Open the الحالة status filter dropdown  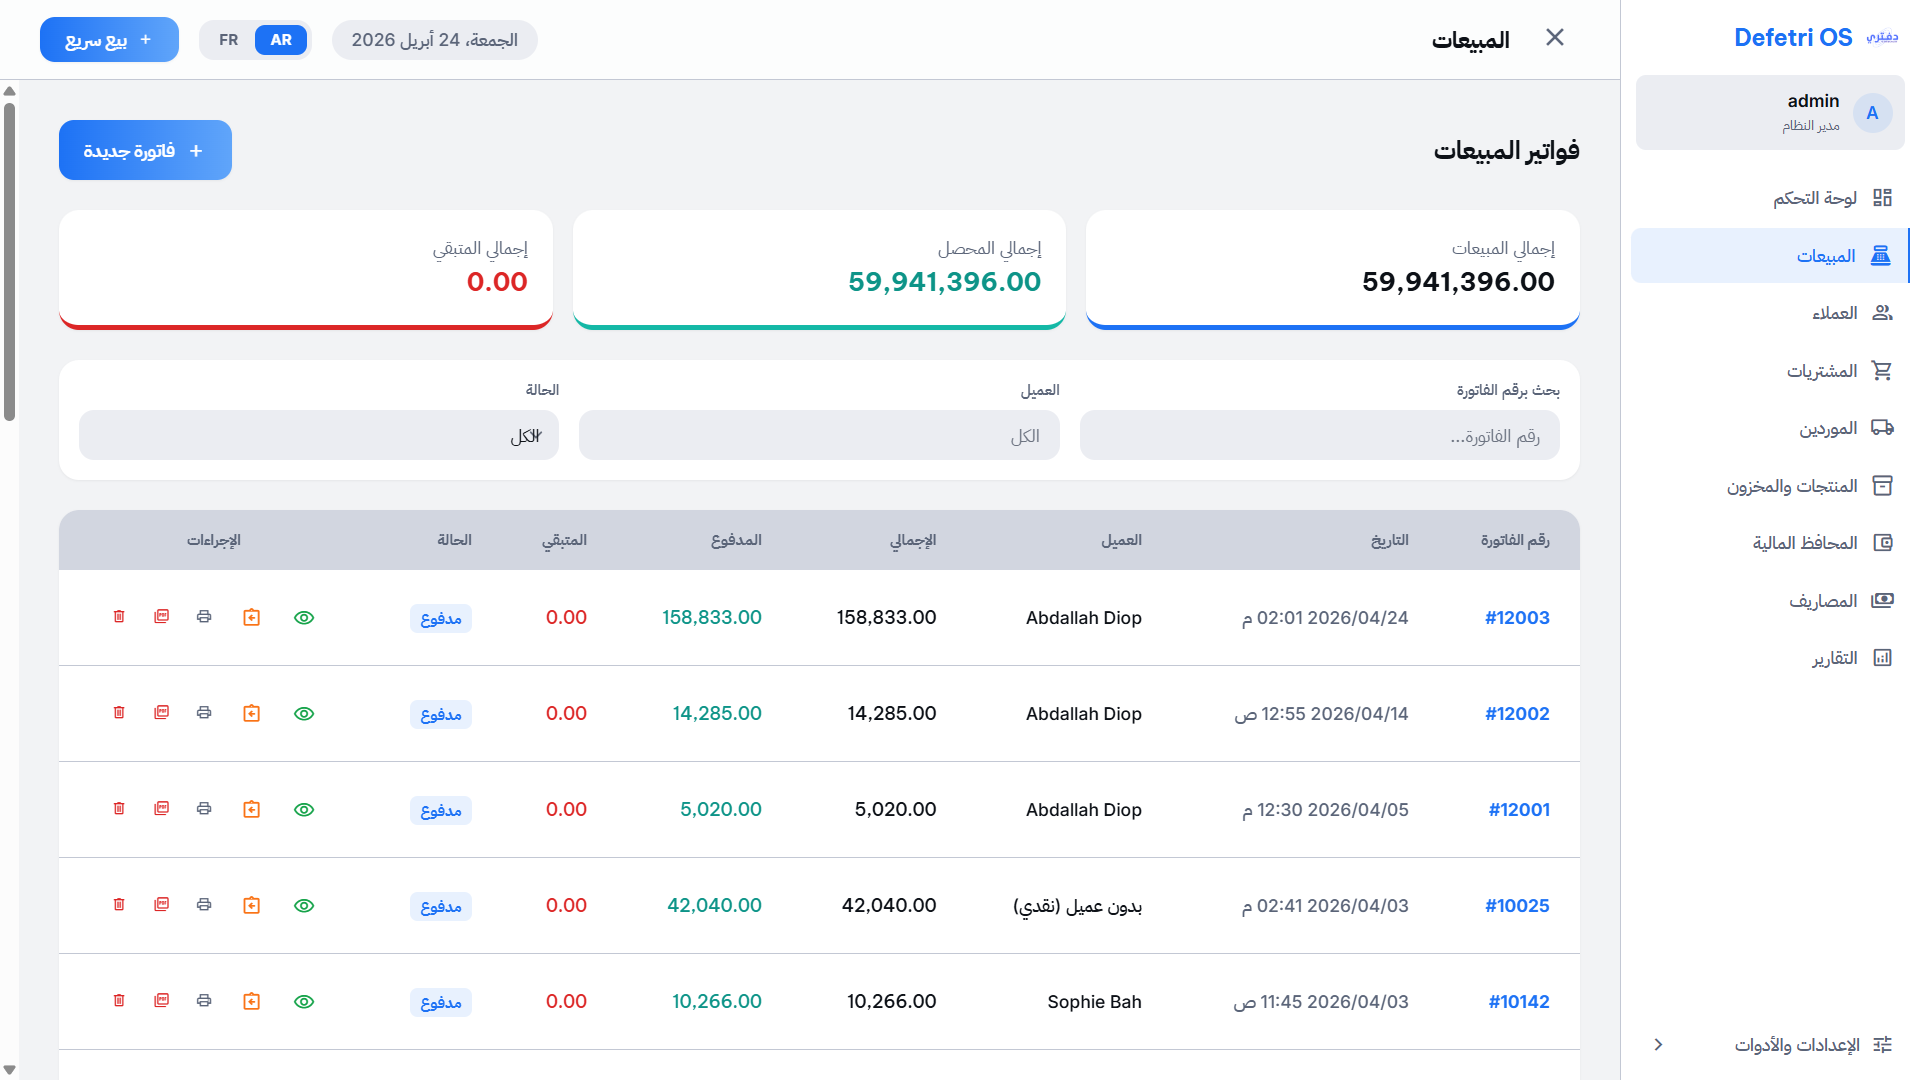point(318,435)
